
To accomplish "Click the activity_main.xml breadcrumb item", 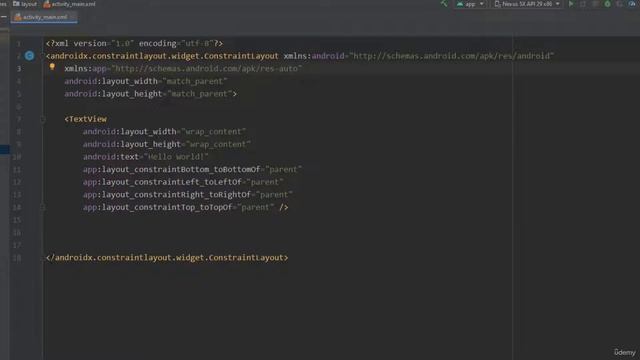I will [x=69, y=4].
